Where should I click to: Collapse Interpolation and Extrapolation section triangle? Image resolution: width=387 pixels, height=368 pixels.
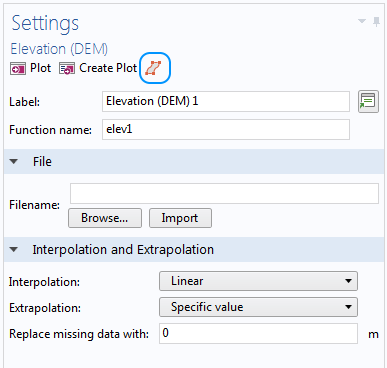click(14, 249)
